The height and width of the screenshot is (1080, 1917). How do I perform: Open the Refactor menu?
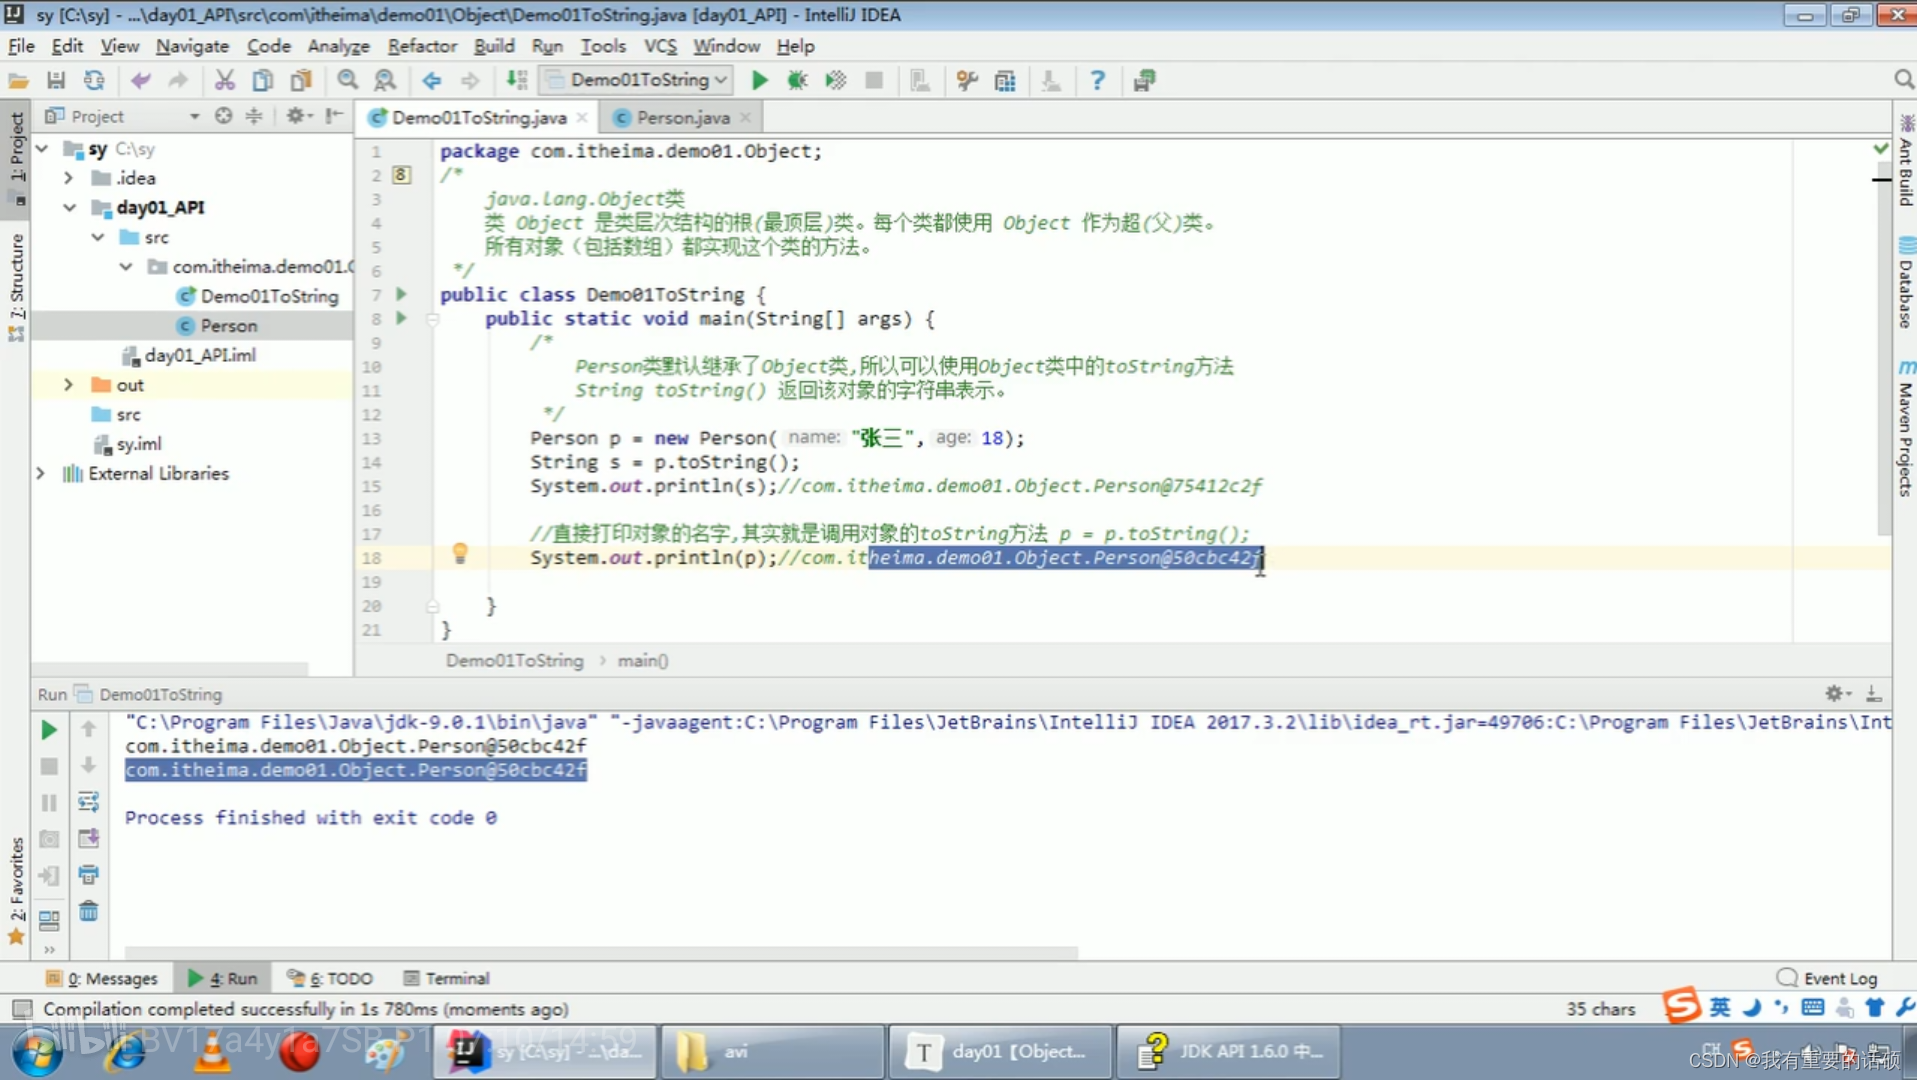422,46
